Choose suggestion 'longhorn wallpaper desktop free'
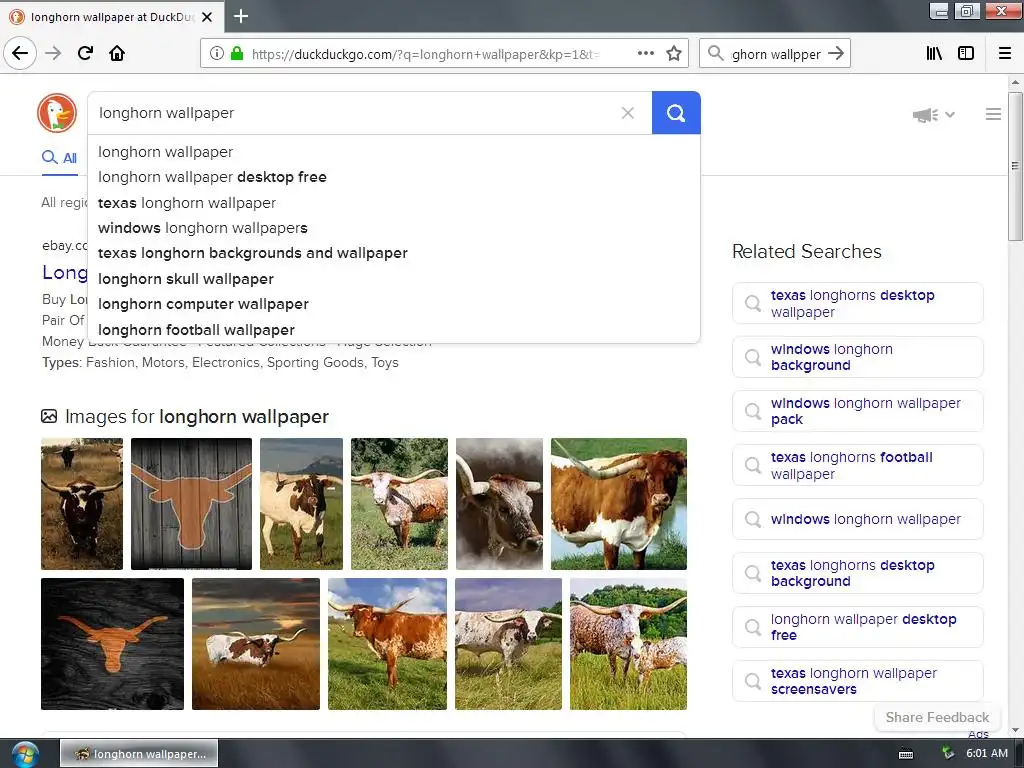 pos(394,177)
